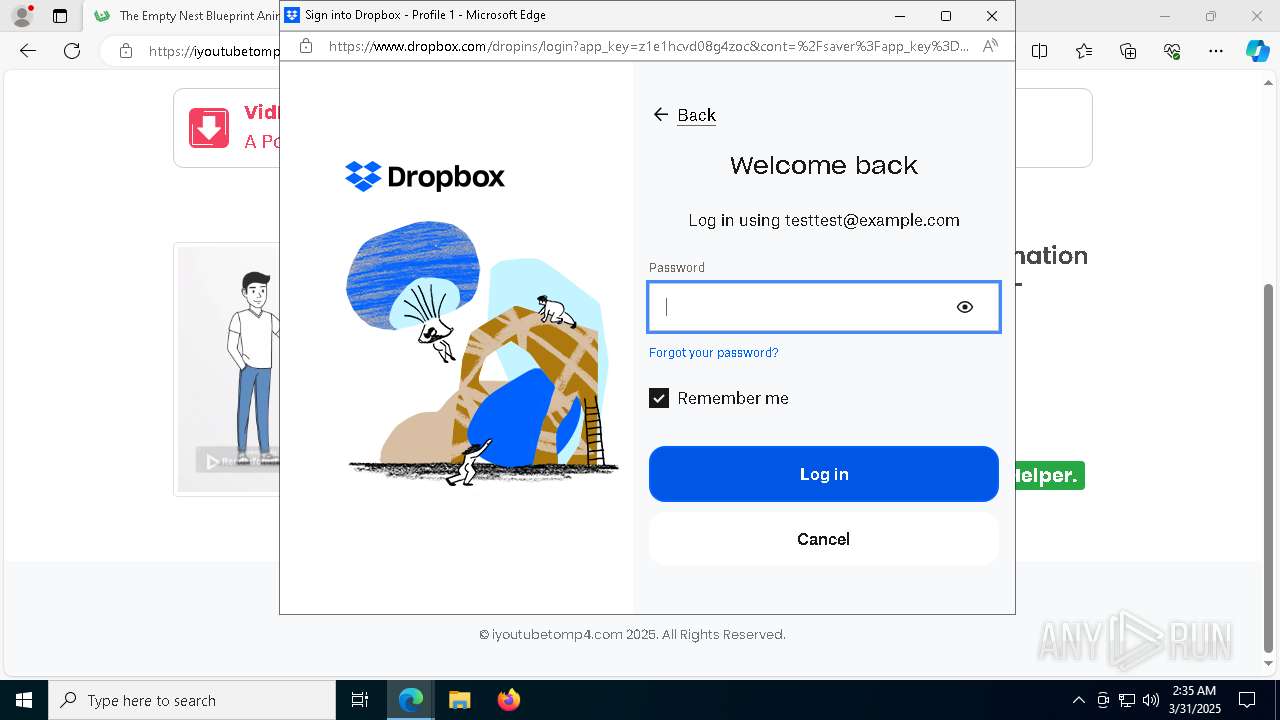The height and width of the screenshot is (720, 1280).
Task: Minimize the Dropbox sign-in window
Action: click(900, 16)
